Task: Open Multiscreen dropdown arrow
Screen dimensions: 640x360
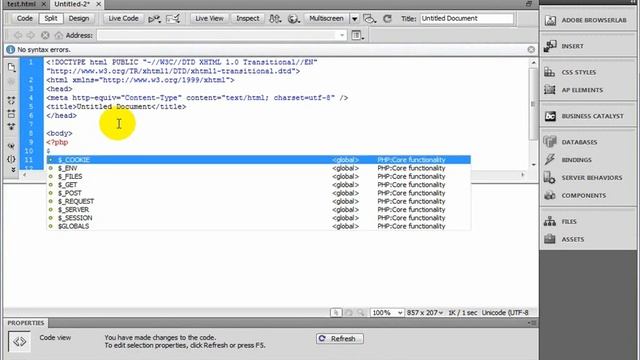Action: [x=354, y=19]
